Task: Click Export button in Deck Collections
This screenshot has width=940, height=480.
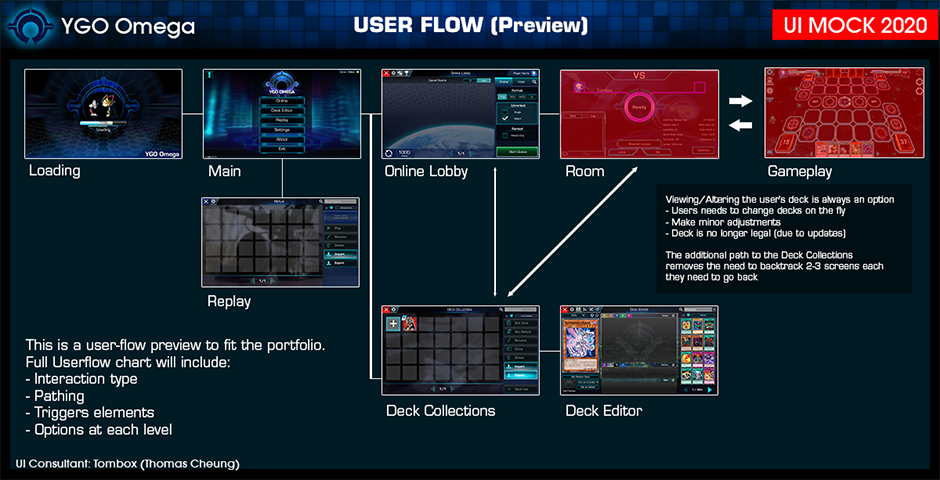Action: click(520, 375)
